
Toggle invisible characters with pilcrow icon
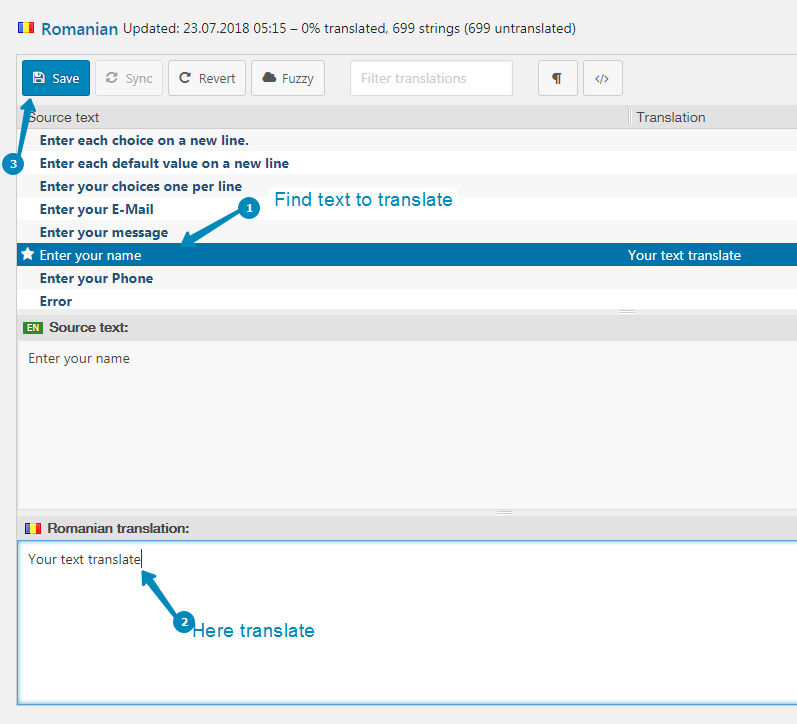pyautogui.click(x=557, y=78)
